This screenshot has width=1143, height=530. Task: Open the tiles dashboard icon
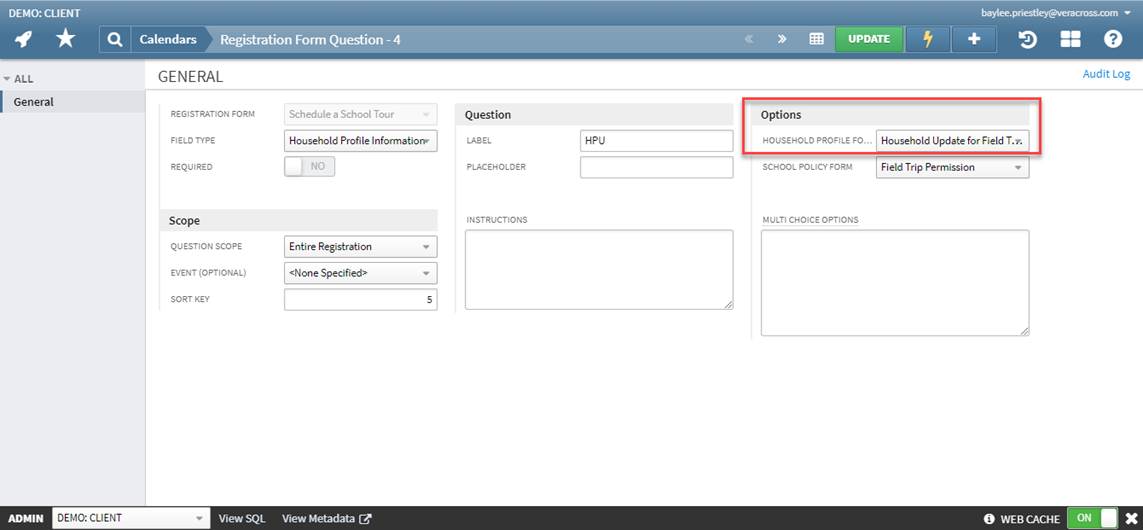click(1070, 39)
